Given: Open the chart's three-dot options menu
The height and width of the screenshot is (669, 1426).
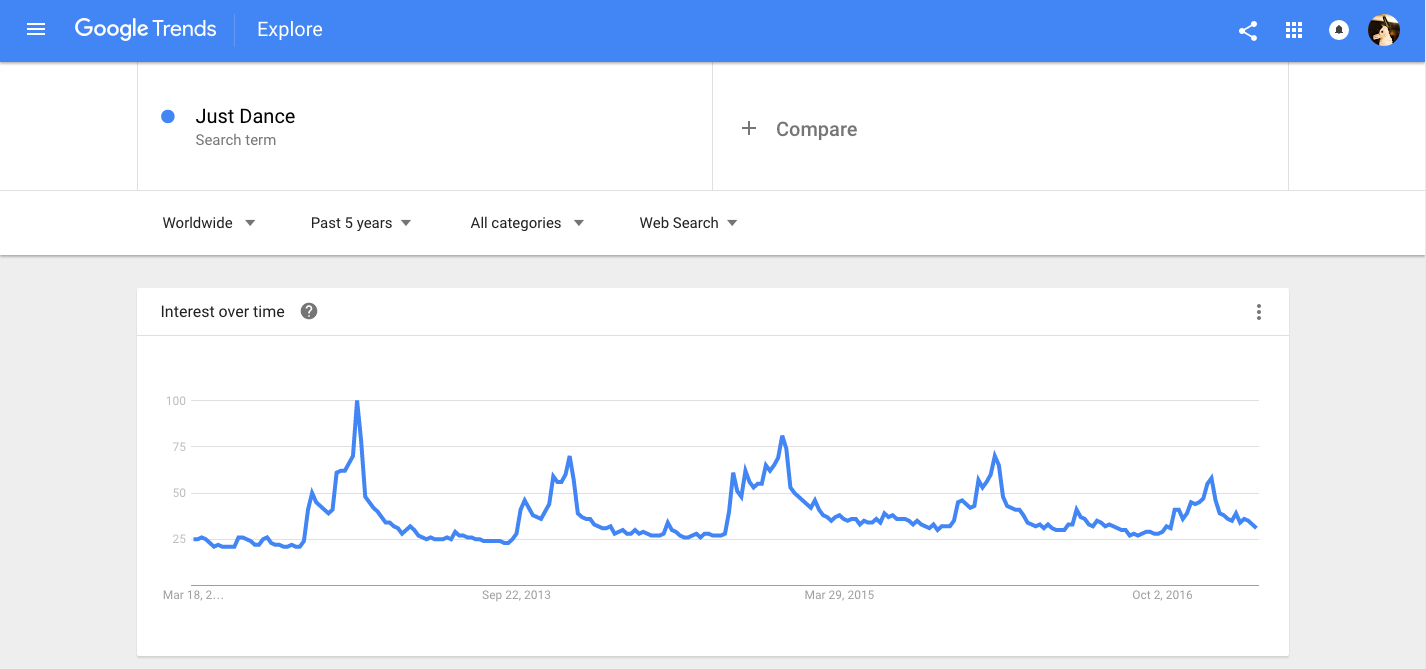Looking at the screenshot, I should click(x=1258, y=312).
